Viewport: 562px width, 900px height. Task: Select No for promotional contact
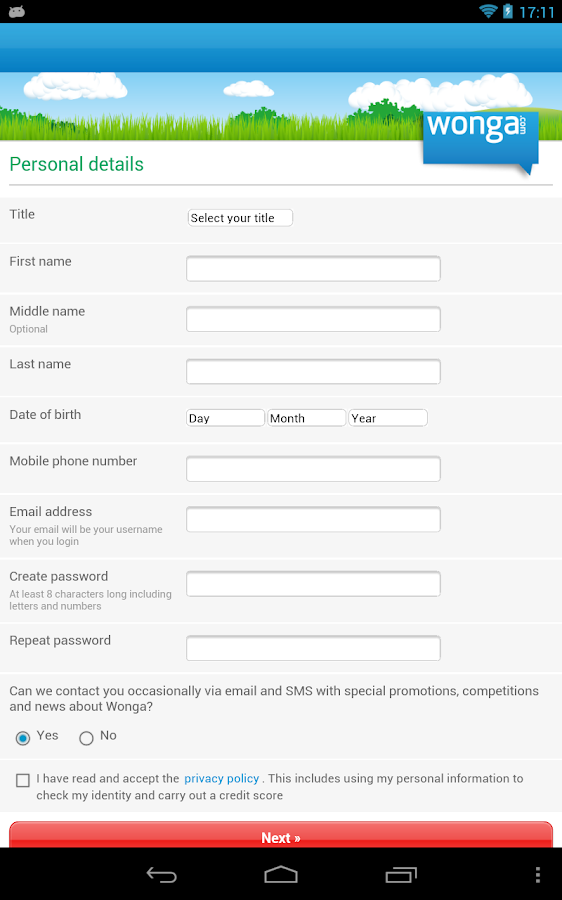click(86, 738)
